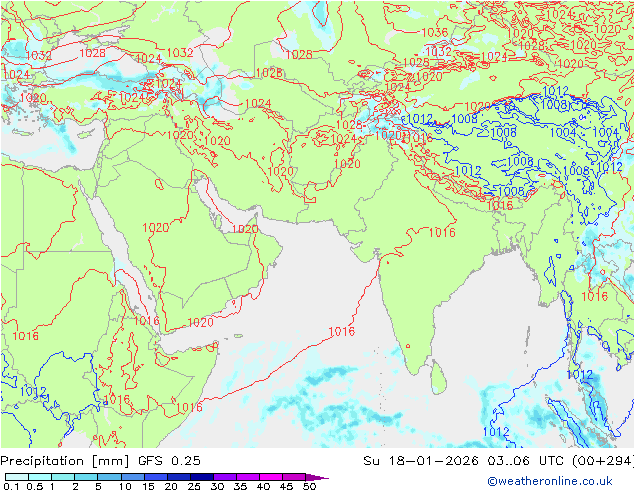Choose the 40–45 mm magenta legend swatch
The width and height of the screenshot is (634, 490).
click(271, 477)
